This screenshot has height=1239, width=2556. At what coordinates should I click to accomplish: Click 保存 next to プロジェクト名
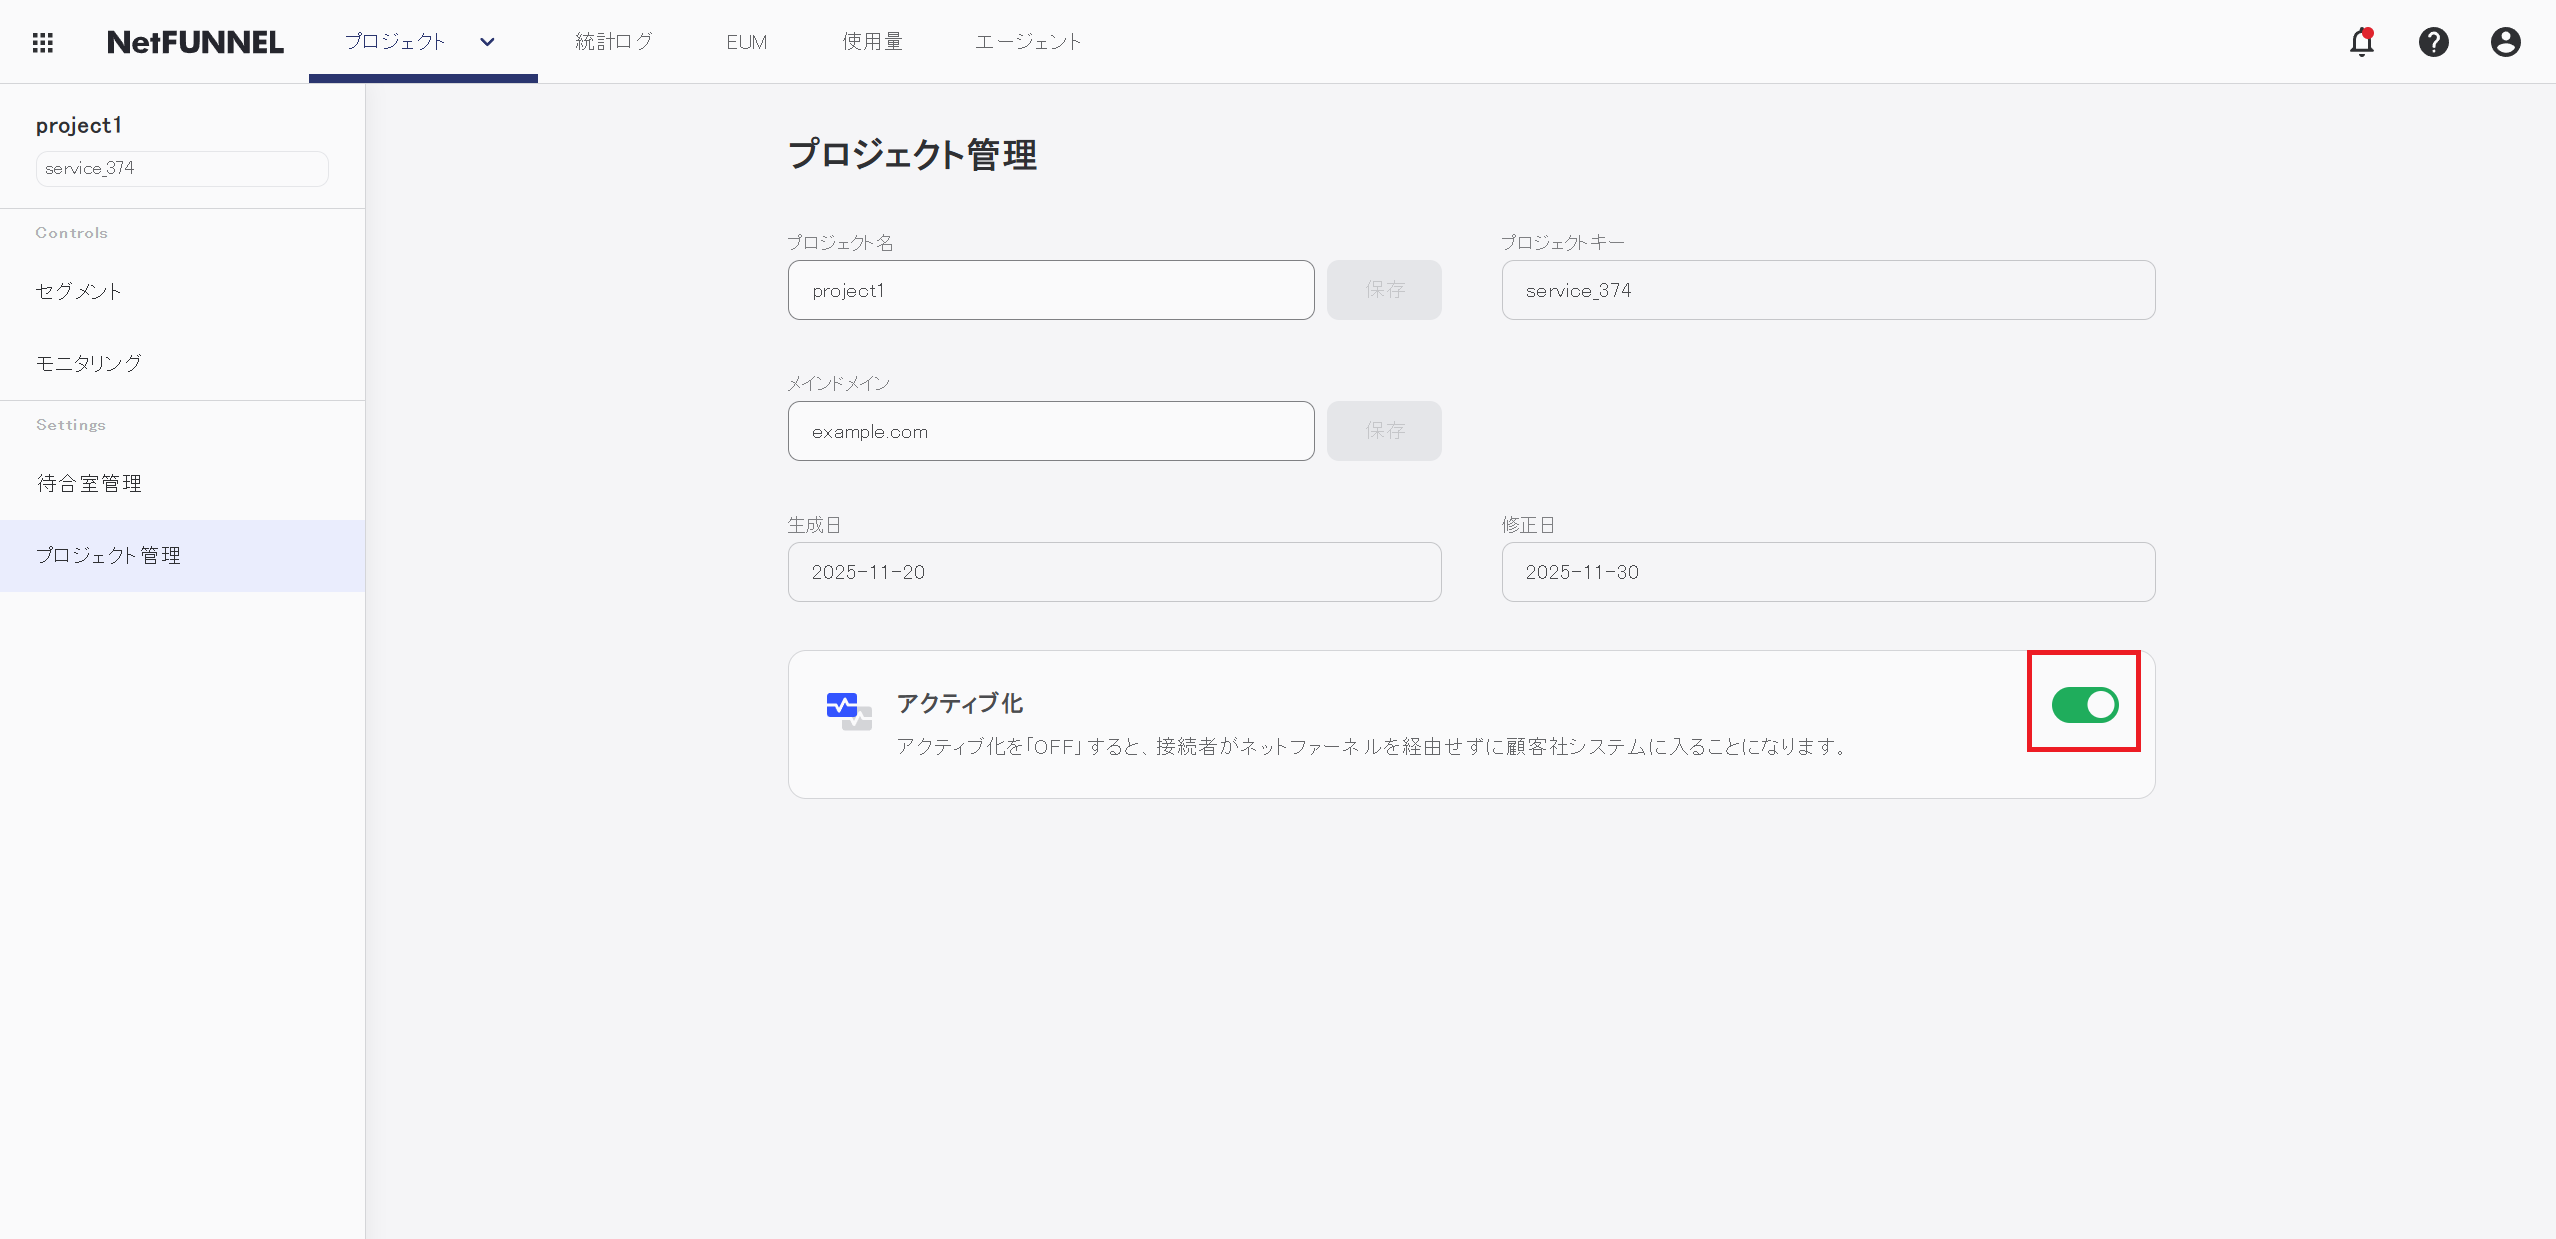(1384, 290)
